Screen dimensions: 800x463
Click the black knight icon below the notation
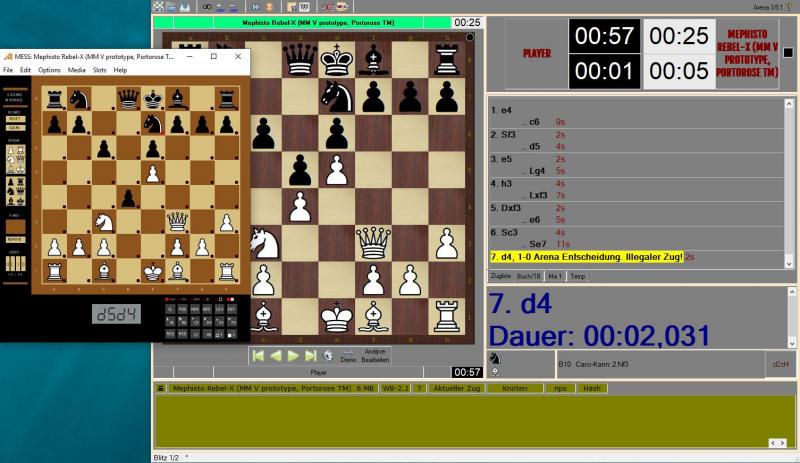coord(495,358)
